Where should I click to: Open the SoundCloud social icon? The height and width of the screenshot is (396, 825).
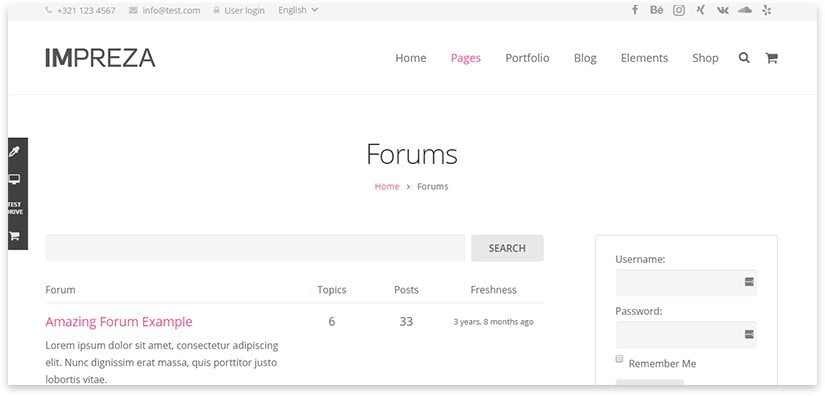[x=744, y=10]
